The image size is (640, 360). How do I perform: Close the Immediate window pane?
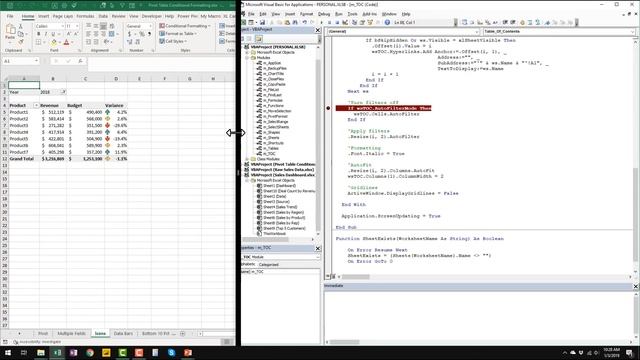click(x=636, y=286)
